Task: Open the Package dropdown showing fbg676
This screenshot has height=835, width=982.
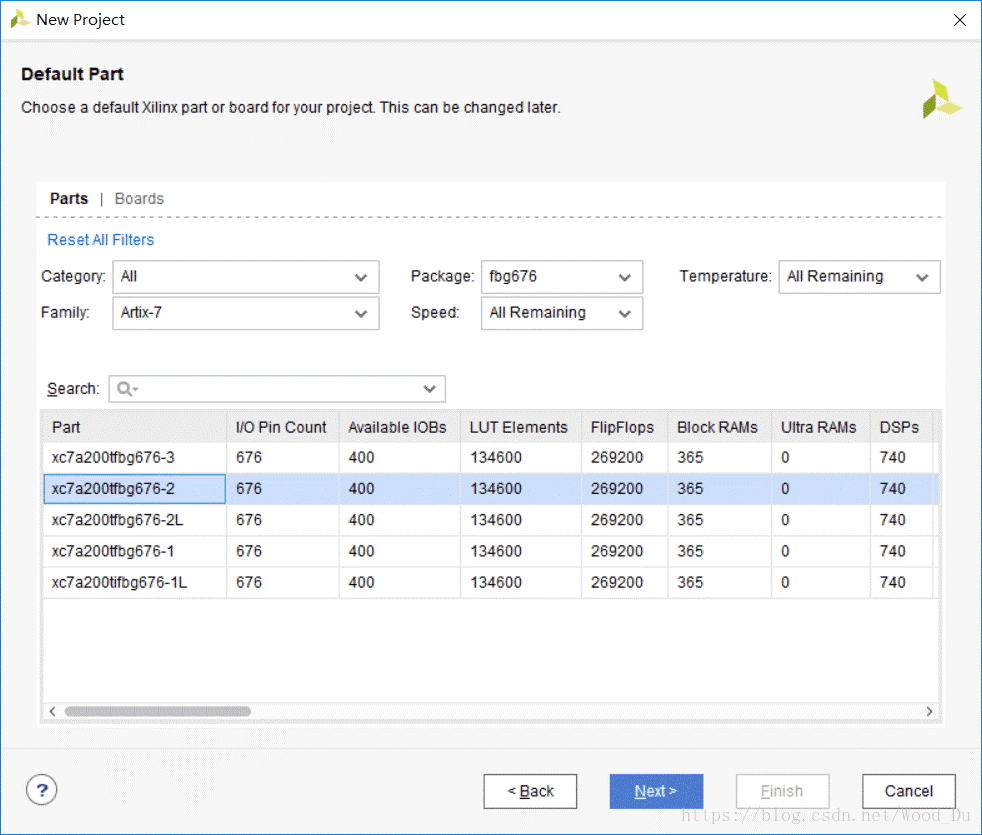Action: pyautogui.click(x=562, y=277)
